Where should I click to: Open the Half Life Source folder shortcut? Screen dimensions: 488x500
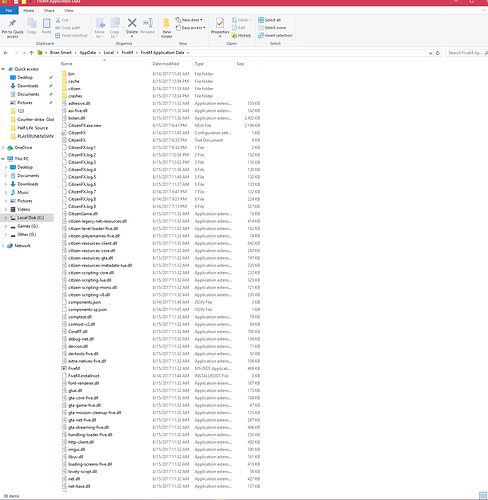pyautogui.click(x=32, y=128)
